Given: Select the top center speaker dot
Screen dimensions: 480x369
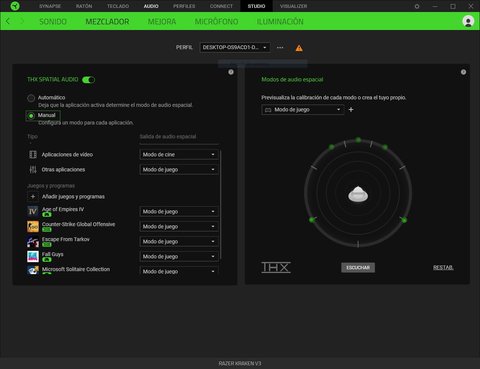Looking at the screenshot, I should tap(358, 140).
